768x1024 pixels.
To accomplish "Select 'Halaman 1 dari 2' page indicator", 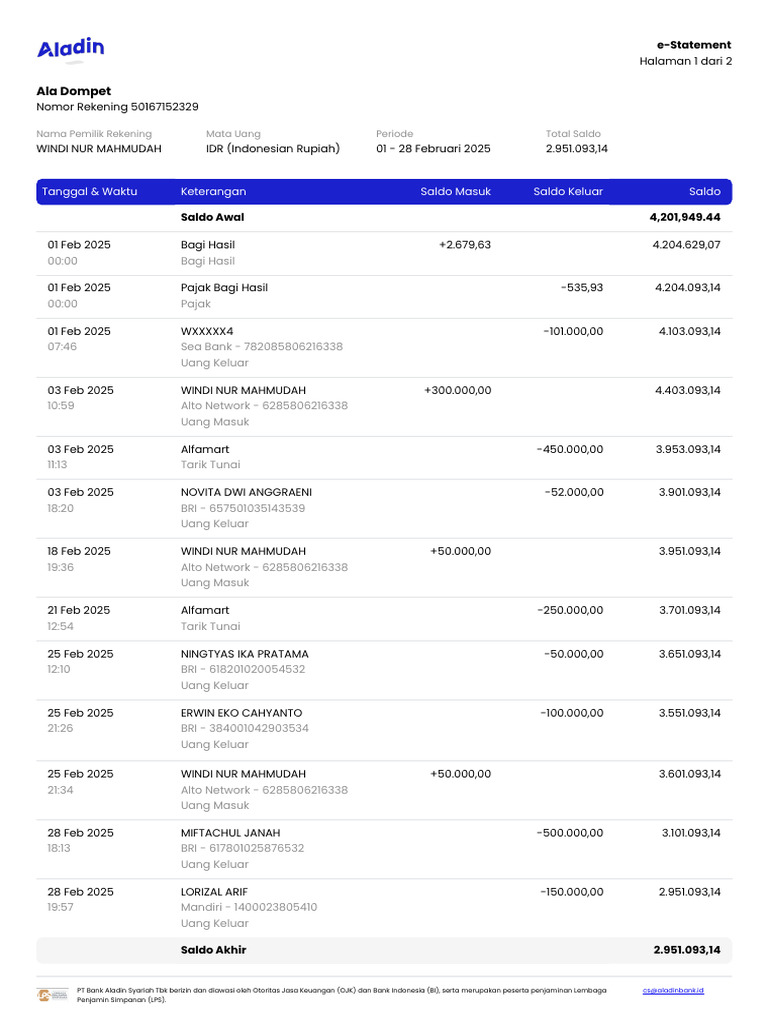I will point(685,61).
